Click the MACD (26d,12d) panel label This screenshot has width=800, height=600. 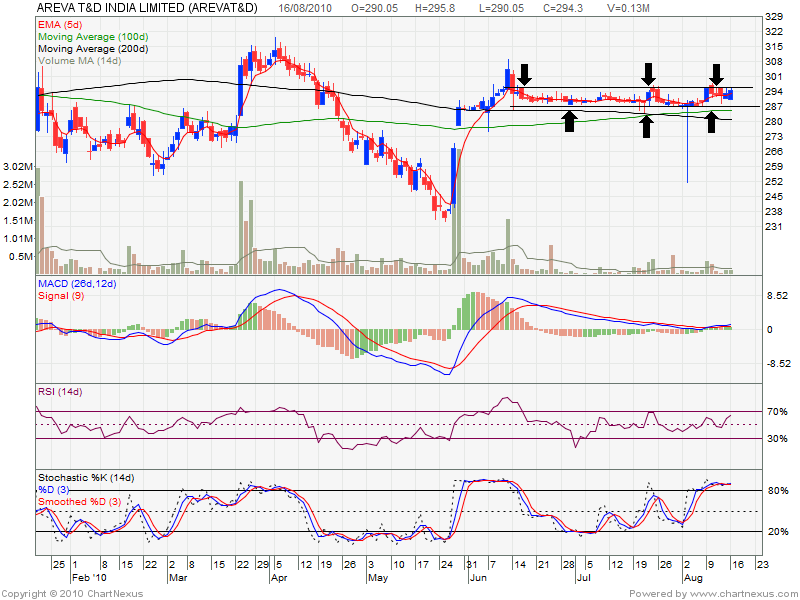[x=76, y=285]
